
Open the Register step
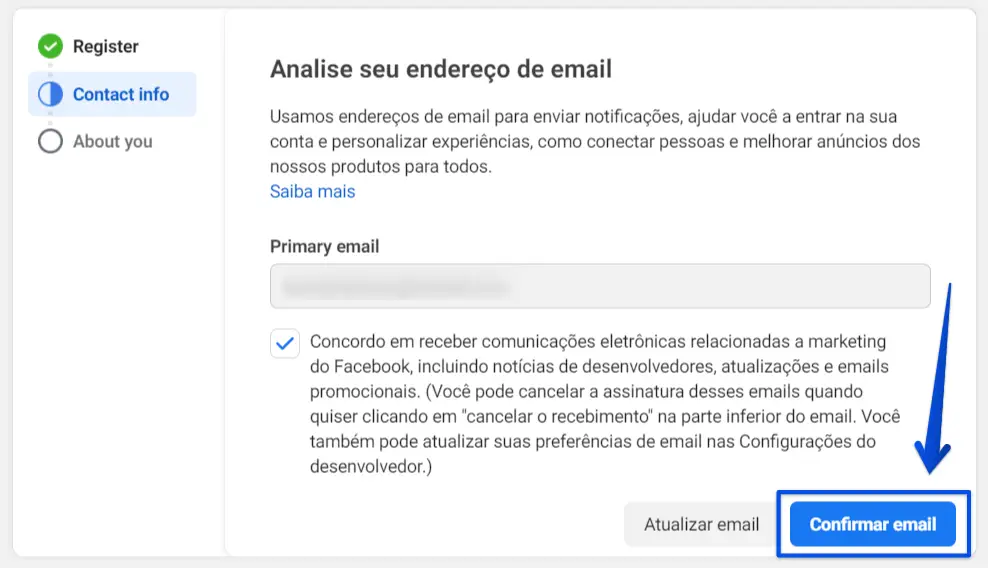[105, 46]
